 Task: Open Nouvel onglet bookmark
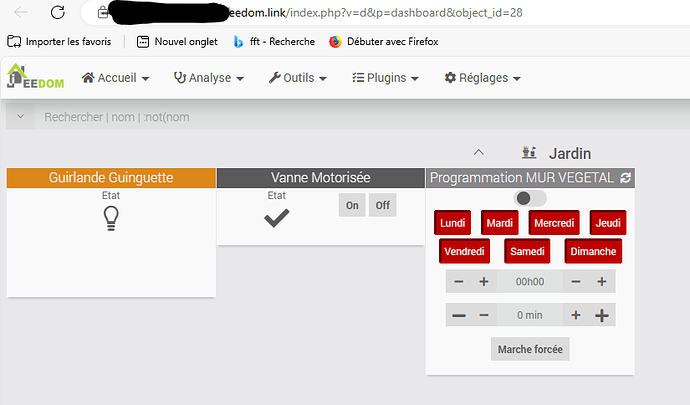click(x=177, y=41)
